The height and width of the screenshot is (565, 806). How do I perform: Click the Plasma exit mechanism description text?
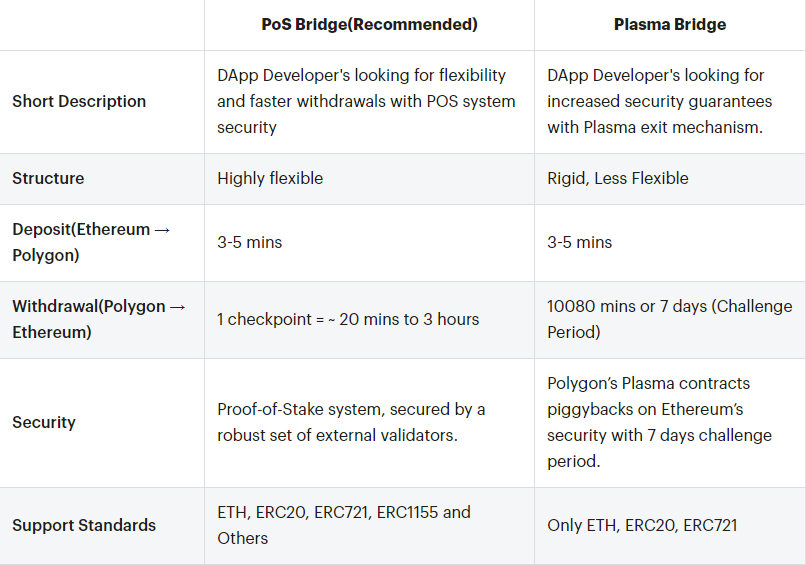659,101
